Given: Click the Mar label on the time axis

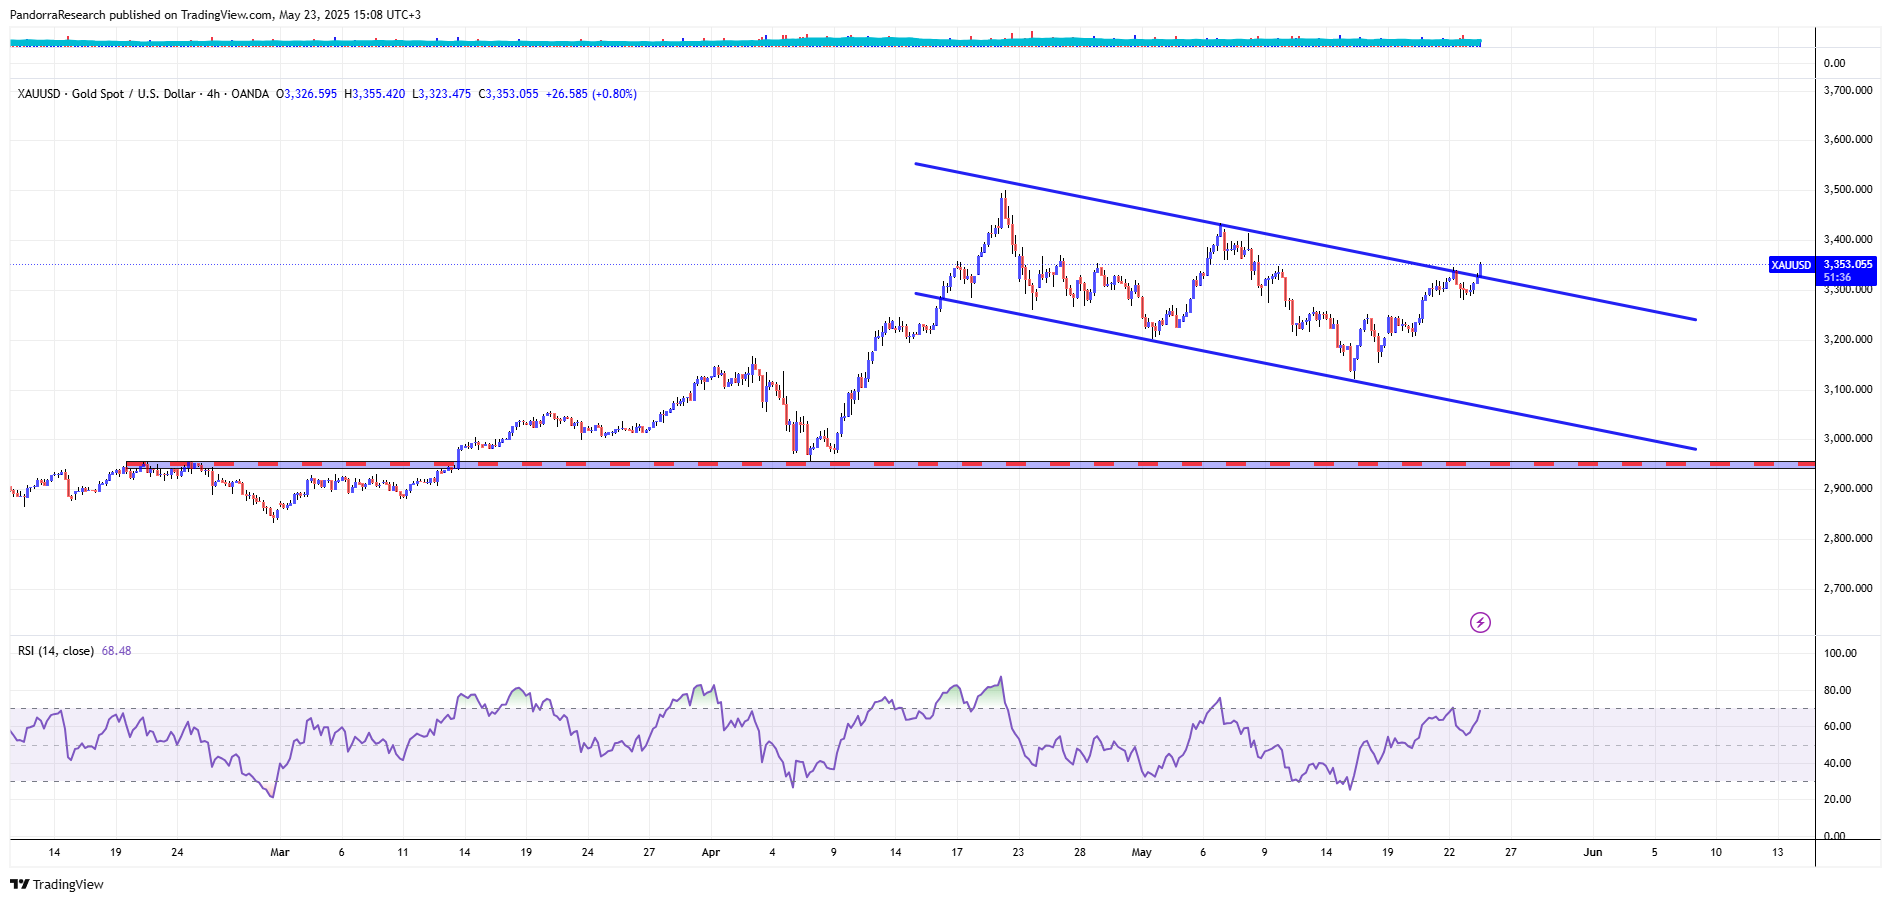Looking at the screenshot, I should (x=280, y=853).
